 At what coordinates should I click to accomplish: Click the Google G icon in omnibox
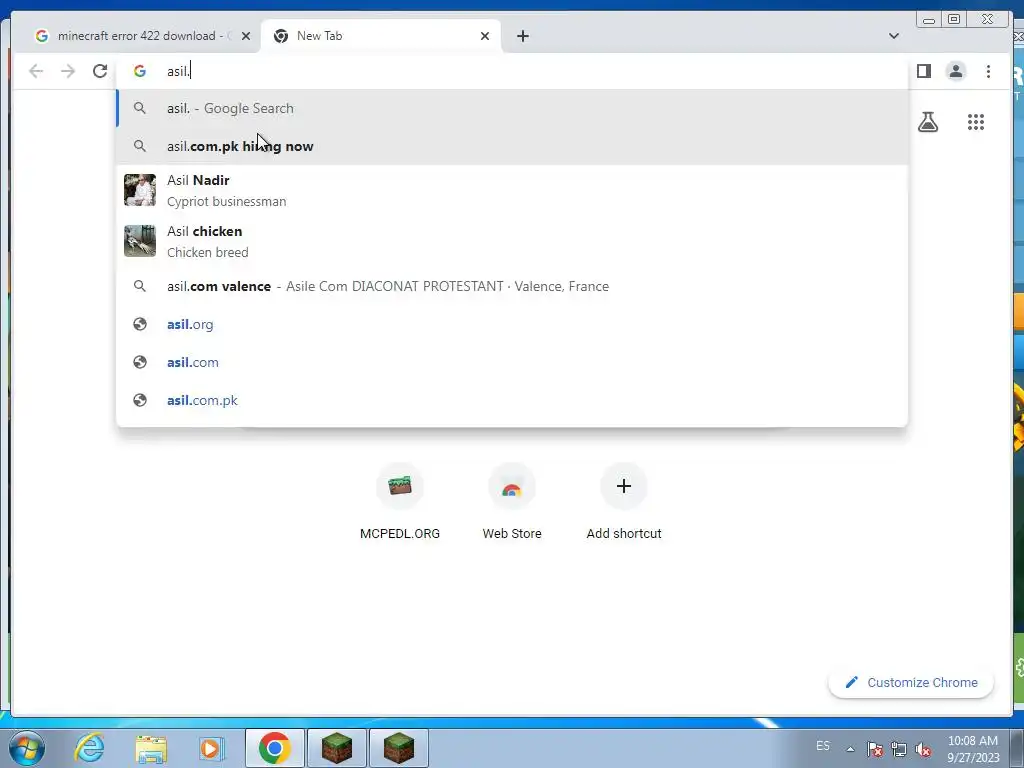pyautogui.click(x=140, y=71)
